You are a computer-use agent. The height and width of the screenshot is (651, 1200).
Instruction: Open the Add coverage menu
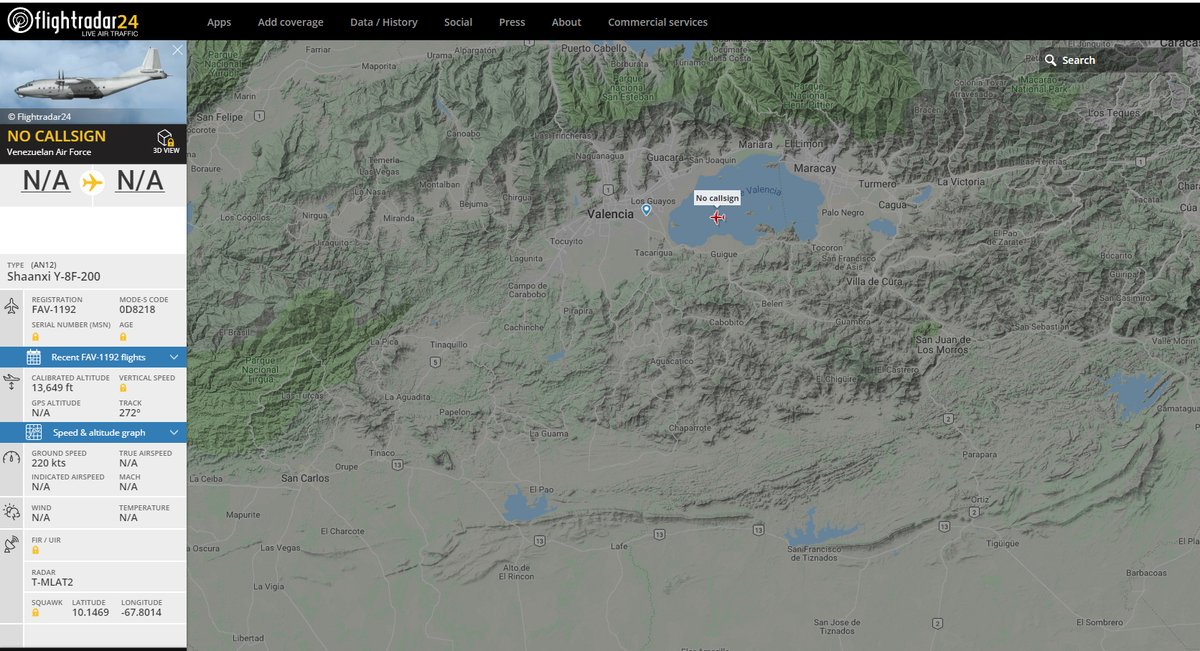290,22
